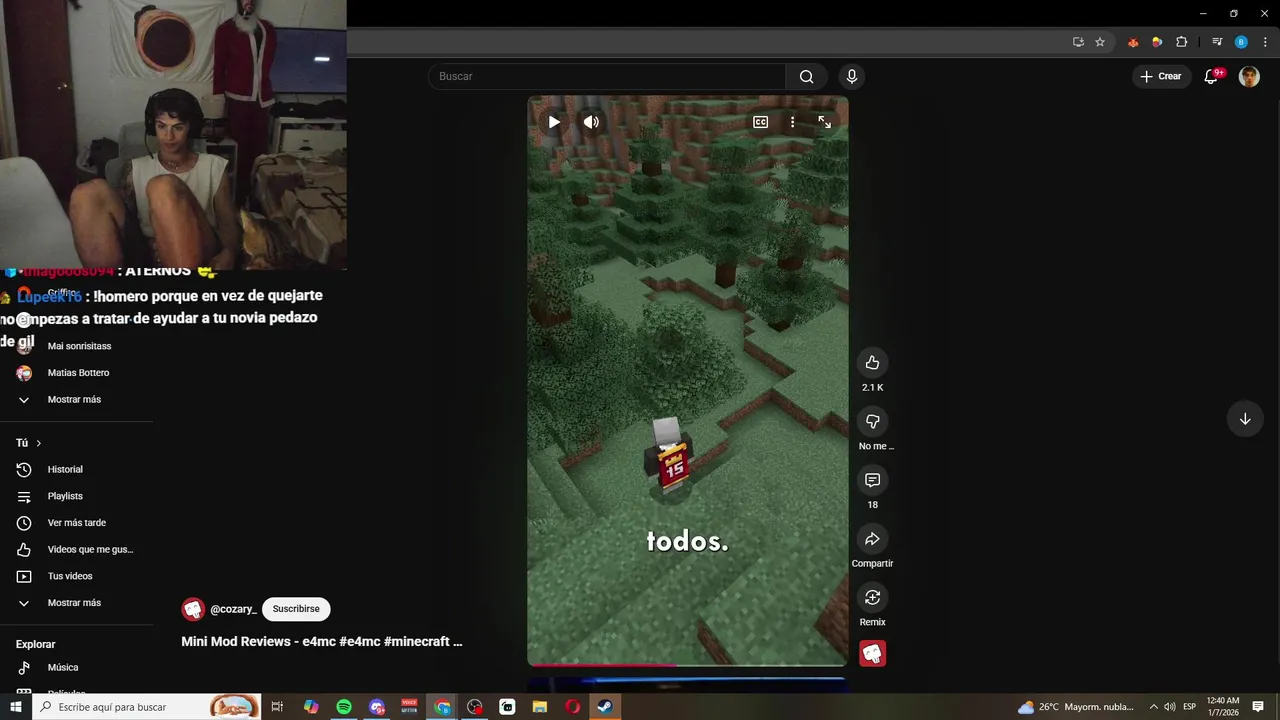
Task: Open the Short's three-dot options menu
Action: coord(792,122)
